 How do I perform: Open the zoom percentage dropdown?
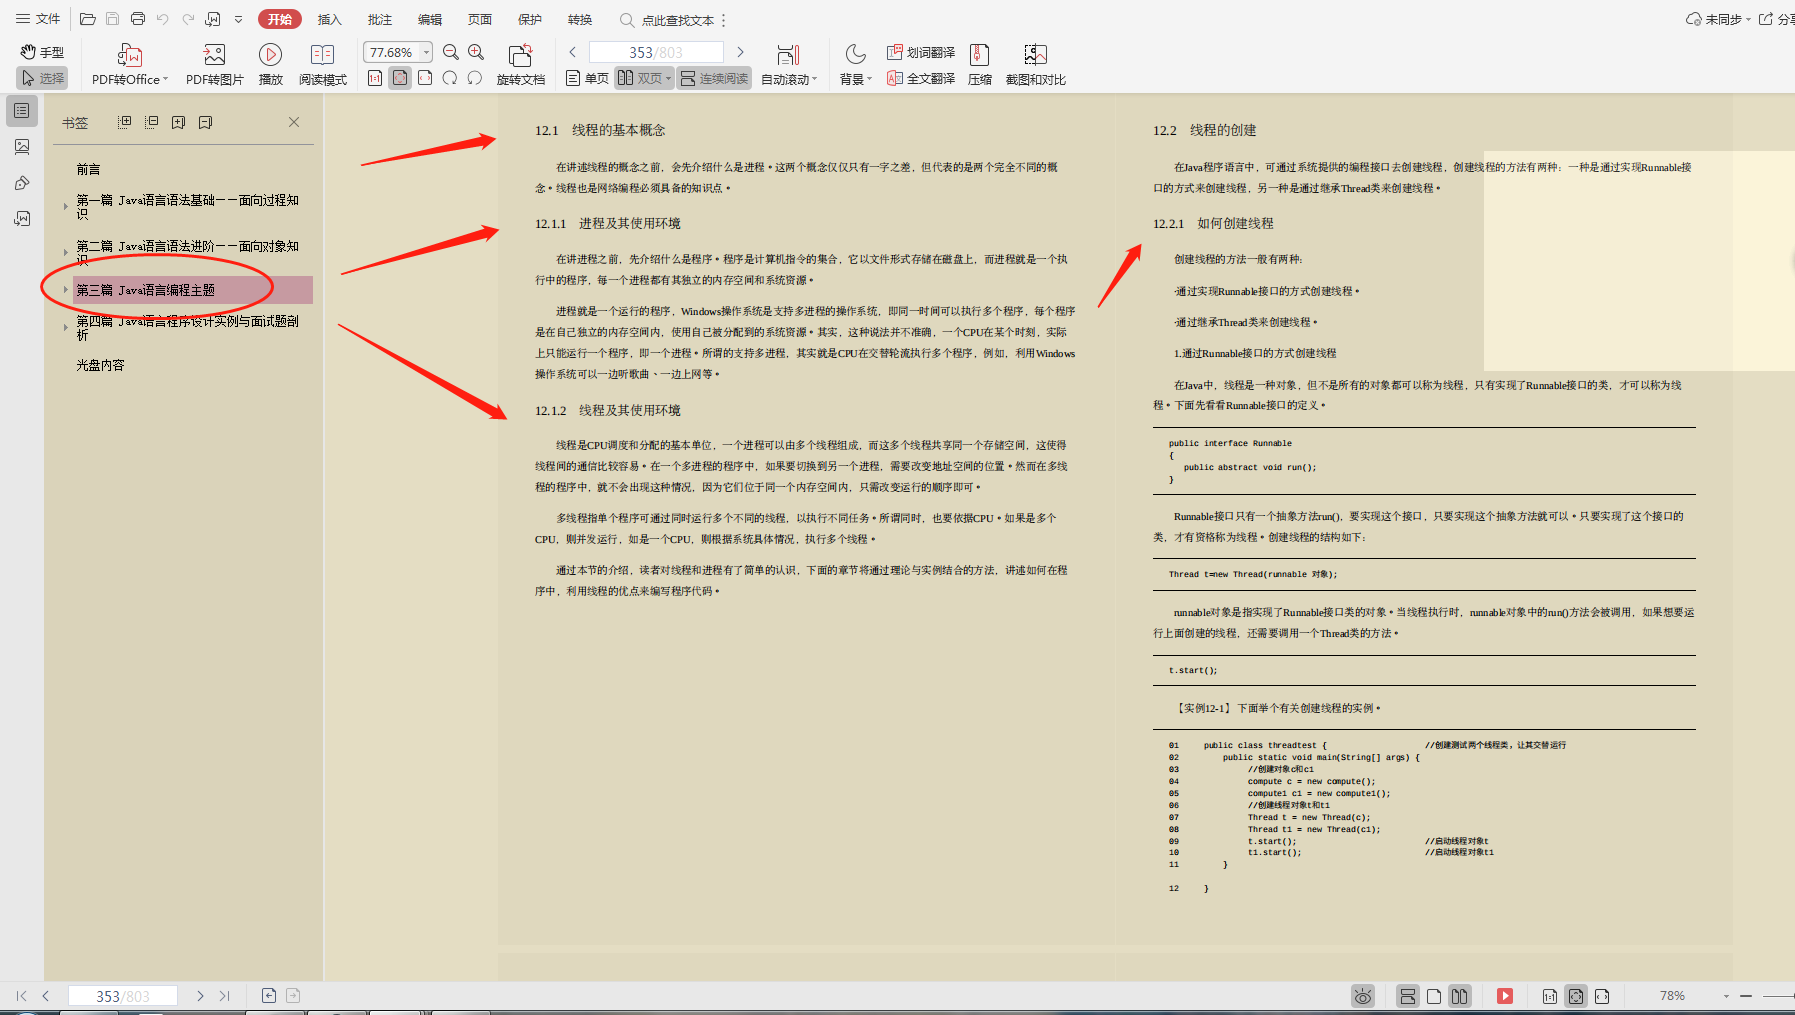tap(427, 52)
